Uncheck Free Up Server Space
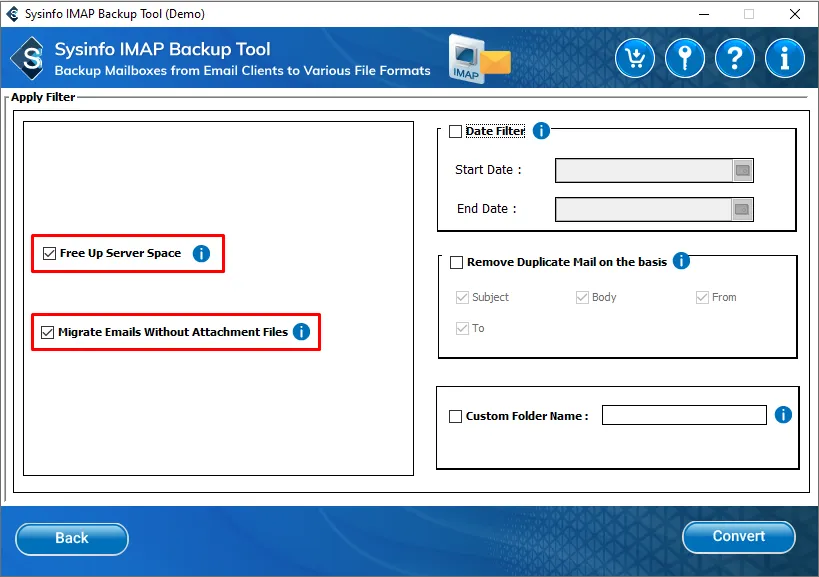This screenshot has height=577, width=819. (49, 253)
